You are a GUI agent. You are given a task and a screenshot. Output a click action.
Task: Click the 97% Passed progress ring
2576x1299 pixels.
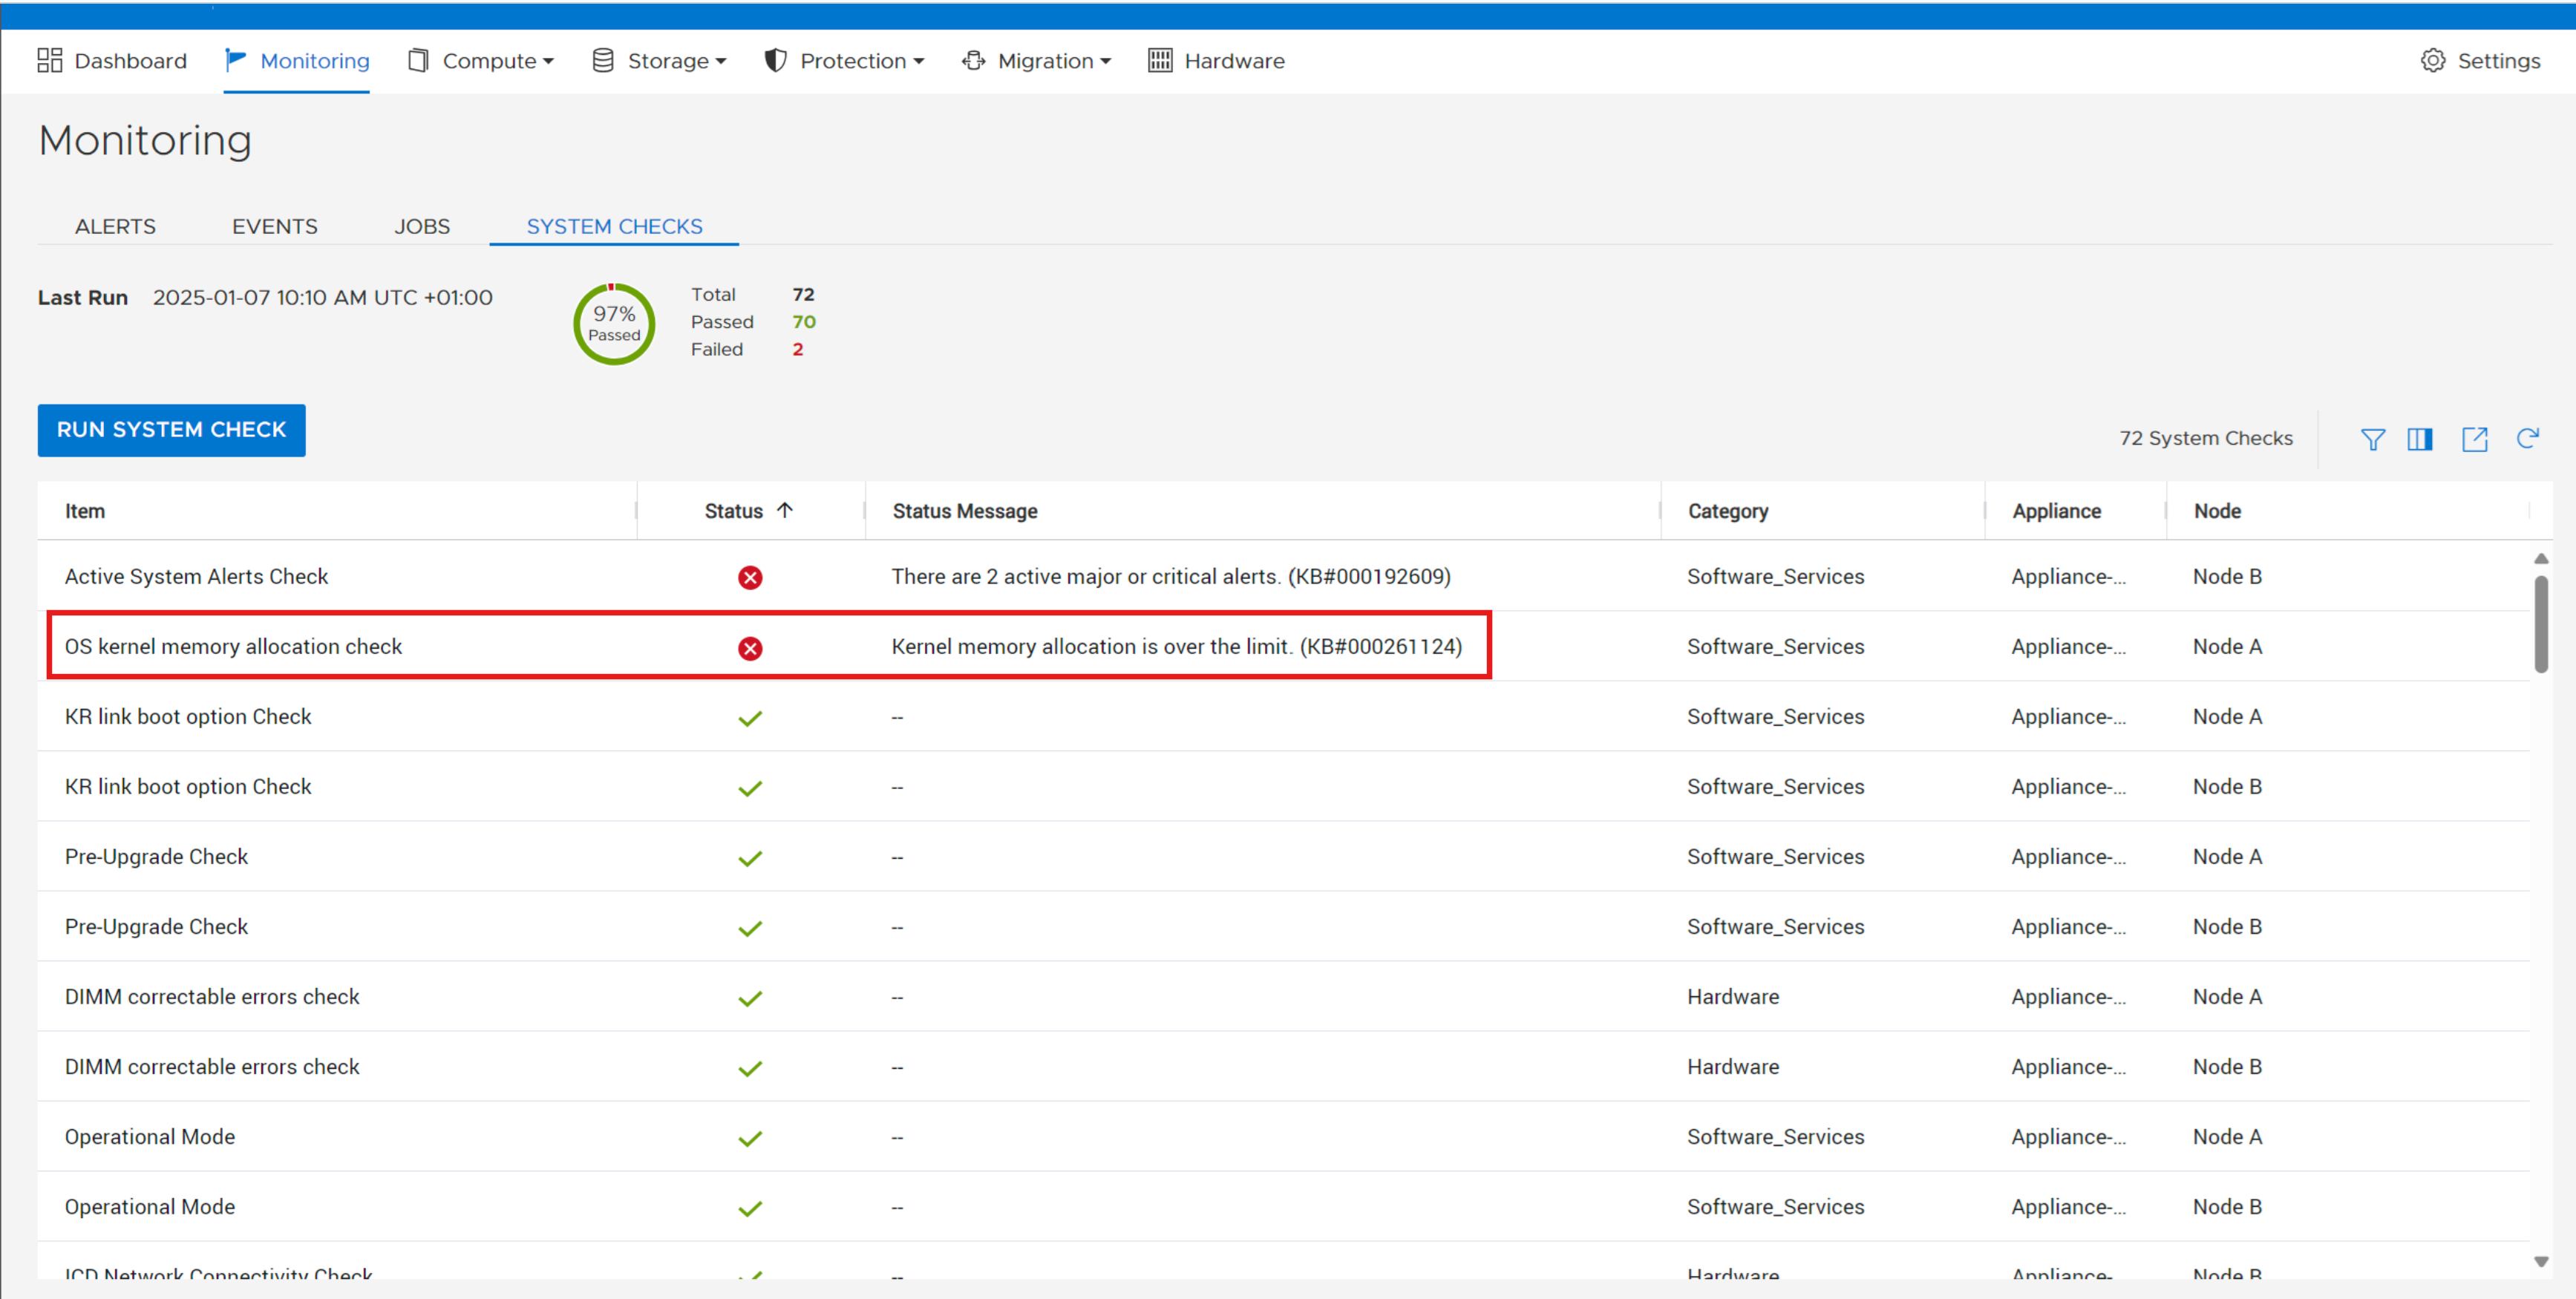pyautogui.click(x=613, y=323)
